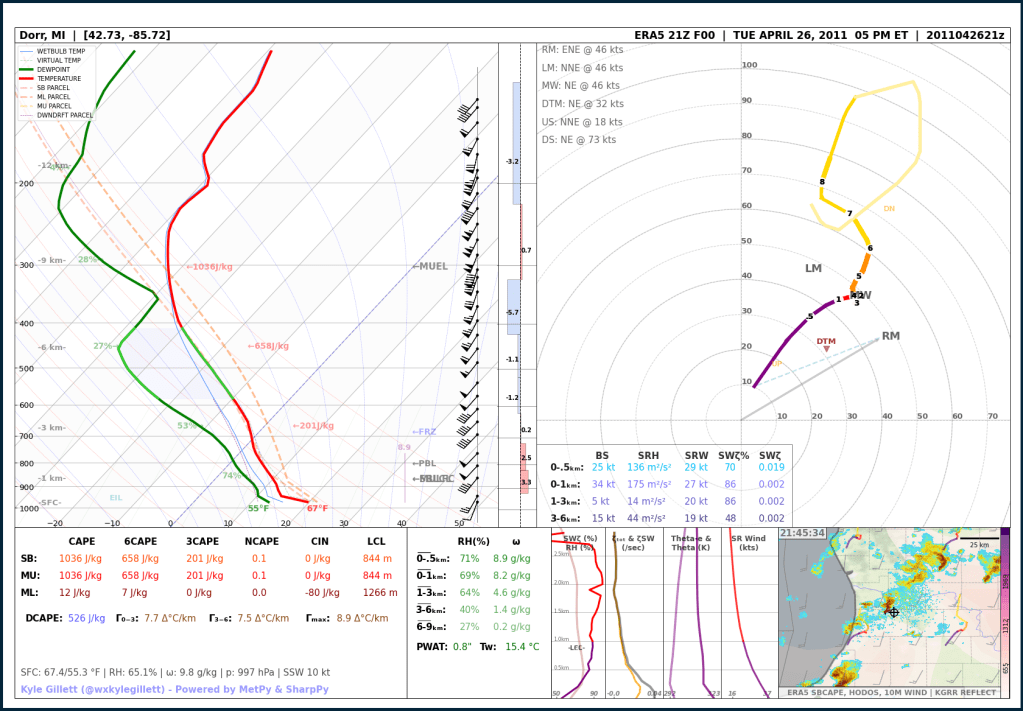Click the PBL arrow marker on skew-T
The width and height of the screenshot is (1023, 711).
(424, 463)
